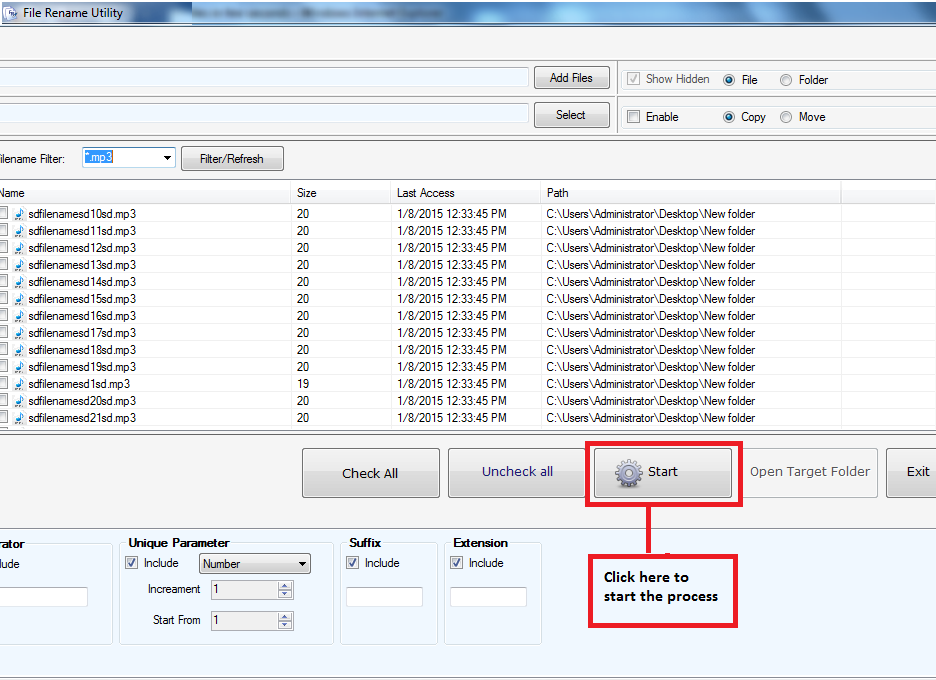
Task: Click the mp3 icon of sdfilenamesd15sd.mp3
Action: 20,299
